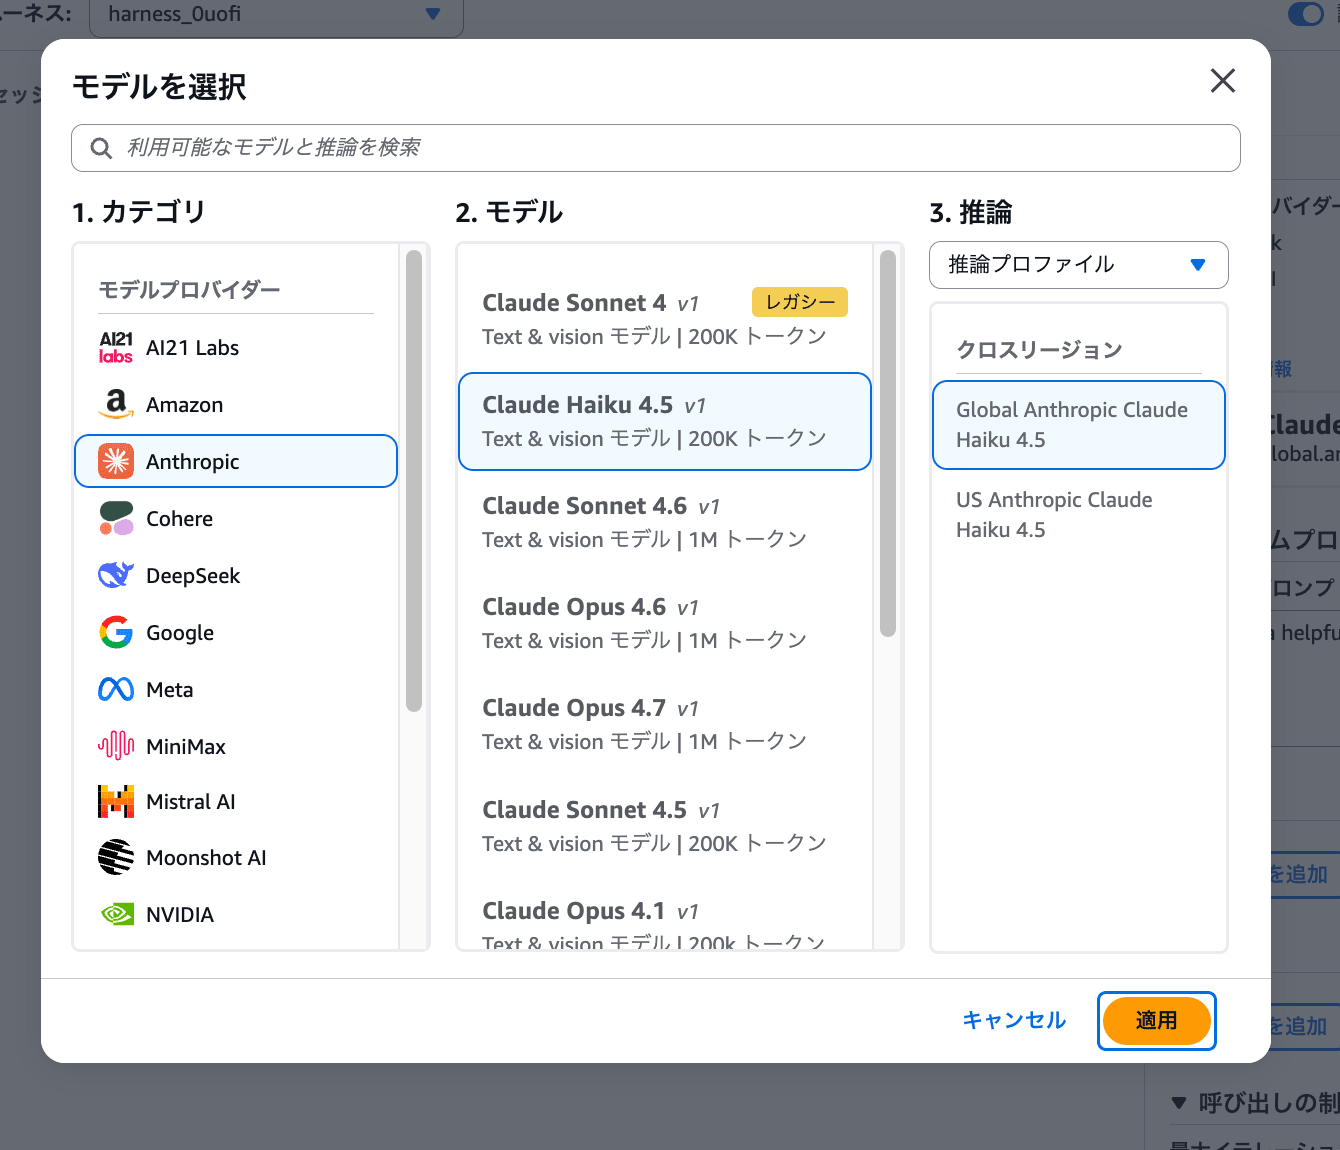Click the Anthropic starburst logo icon

pos(116,461)
